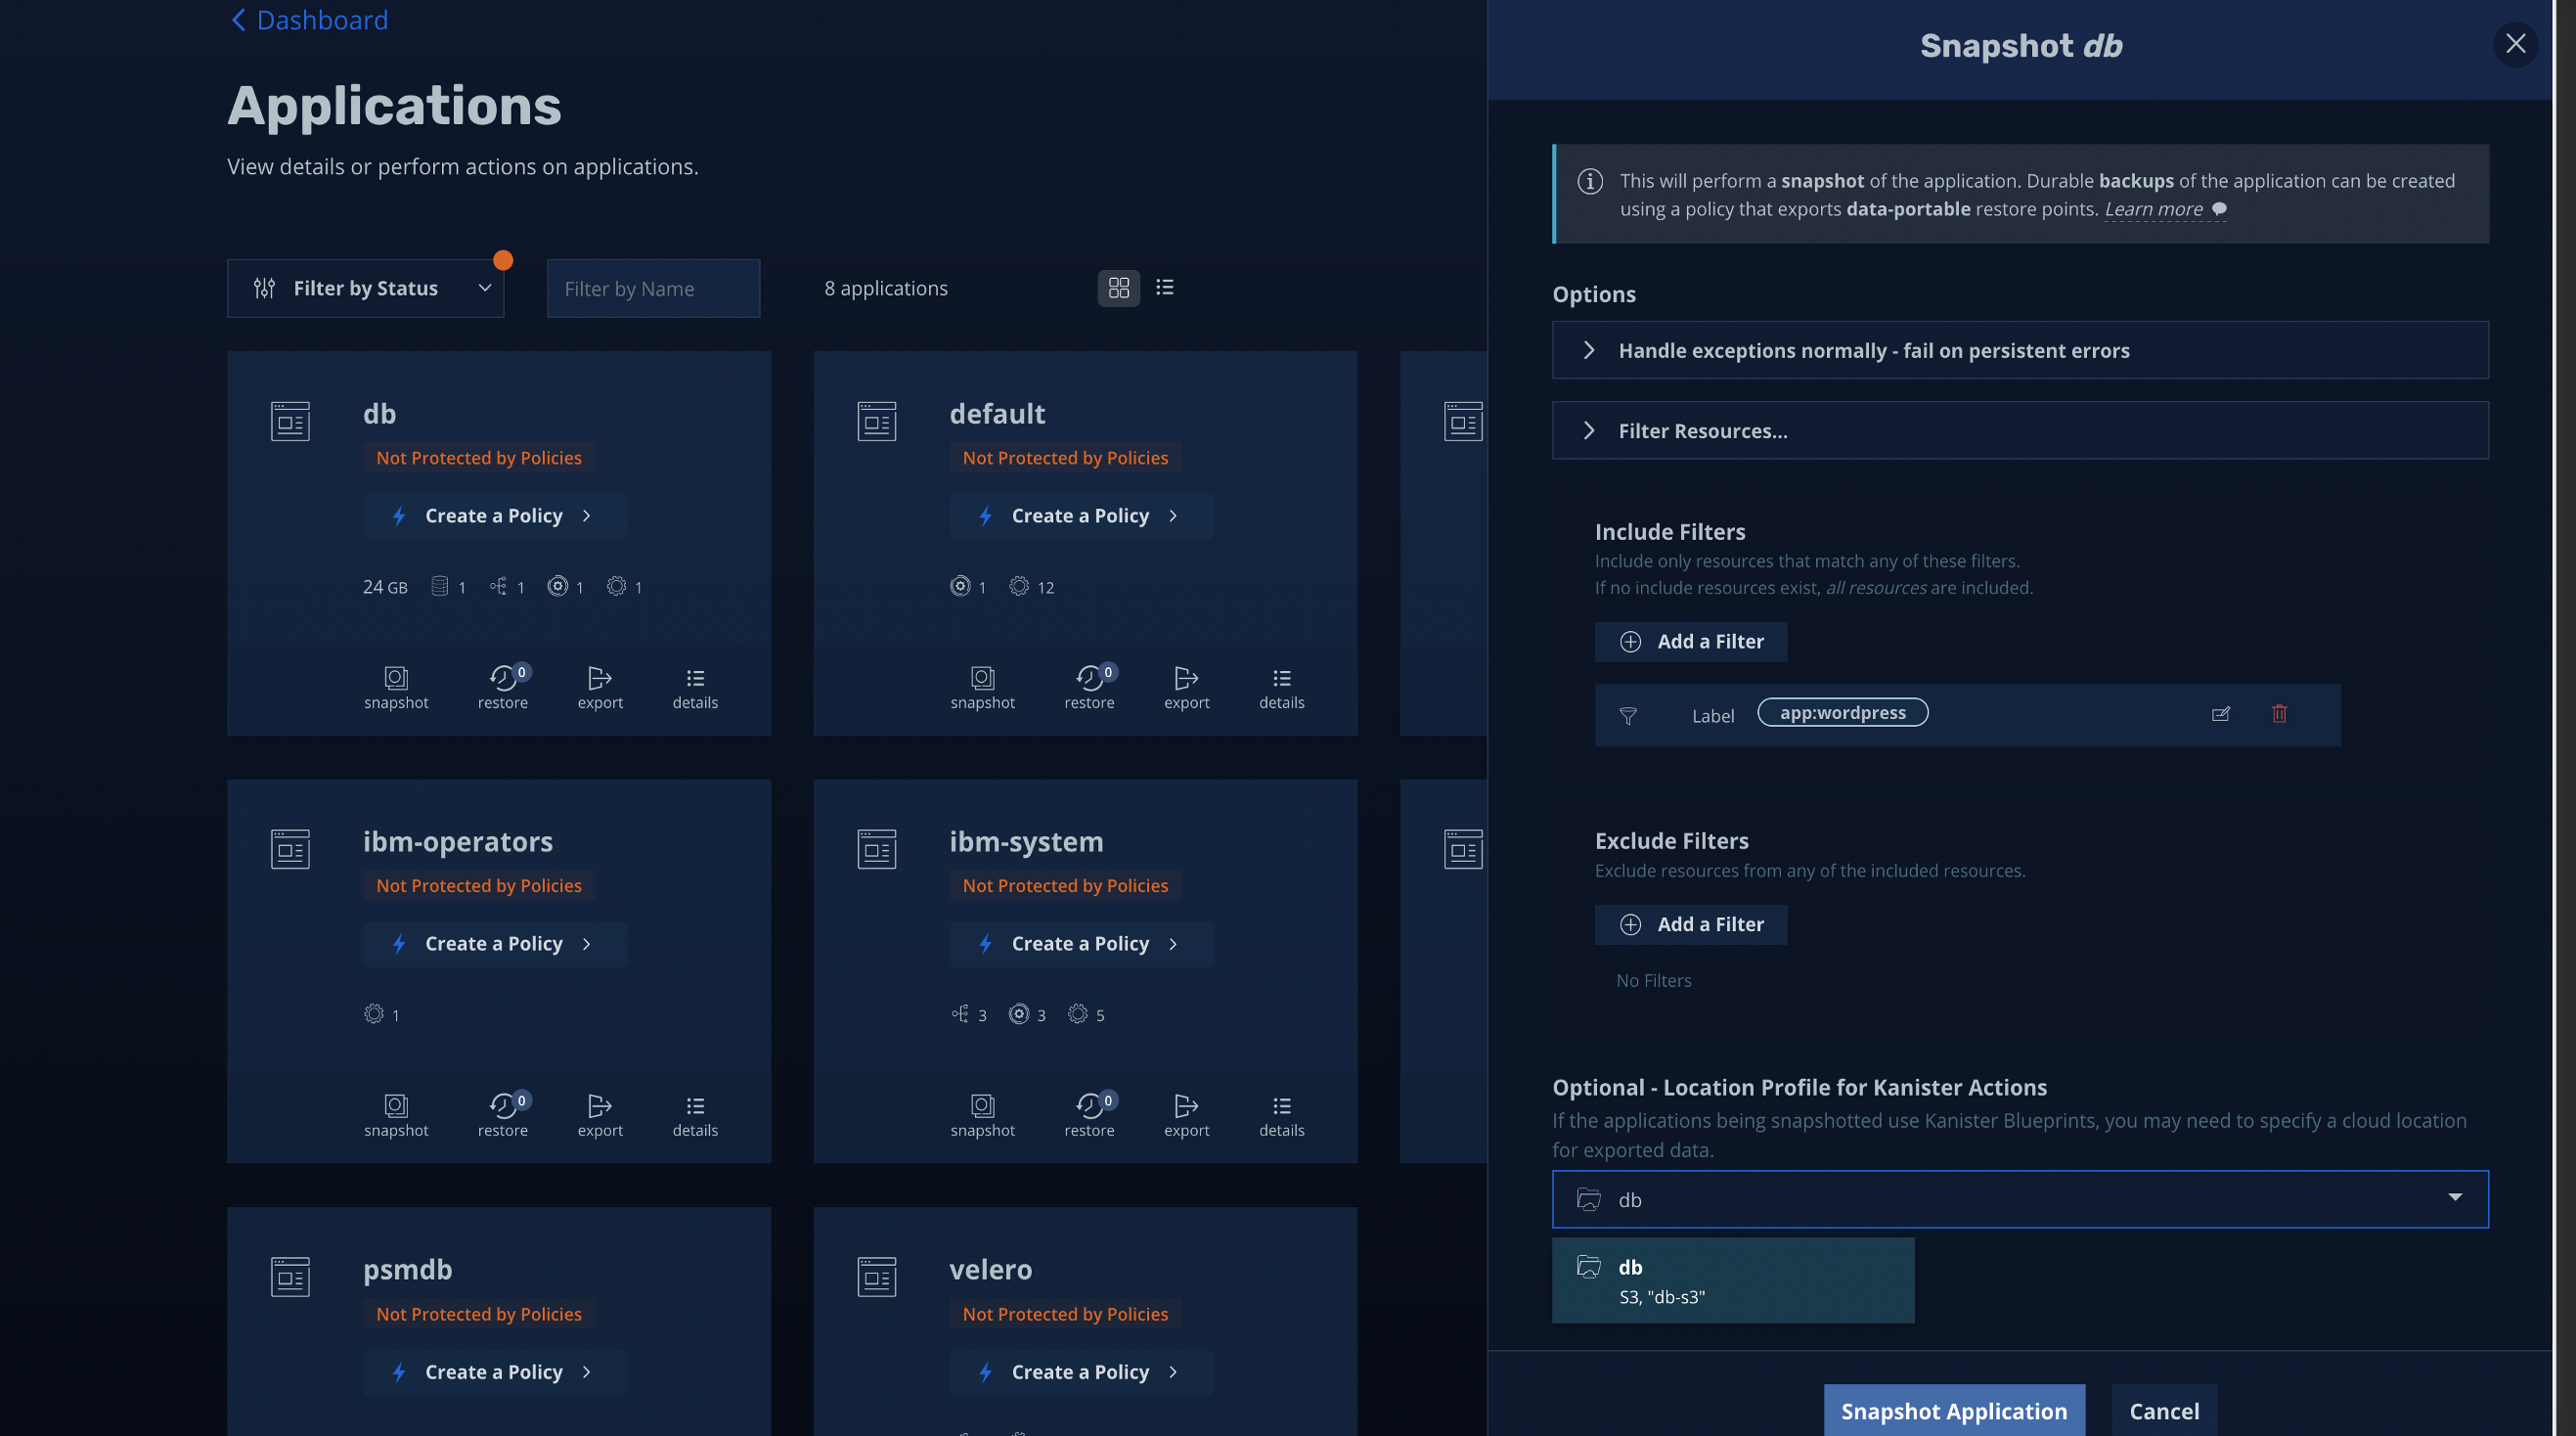Open the Filter by Status dropdown
The width and height of the screenshot is (2576, 1436).
click(x=365, y=289)
